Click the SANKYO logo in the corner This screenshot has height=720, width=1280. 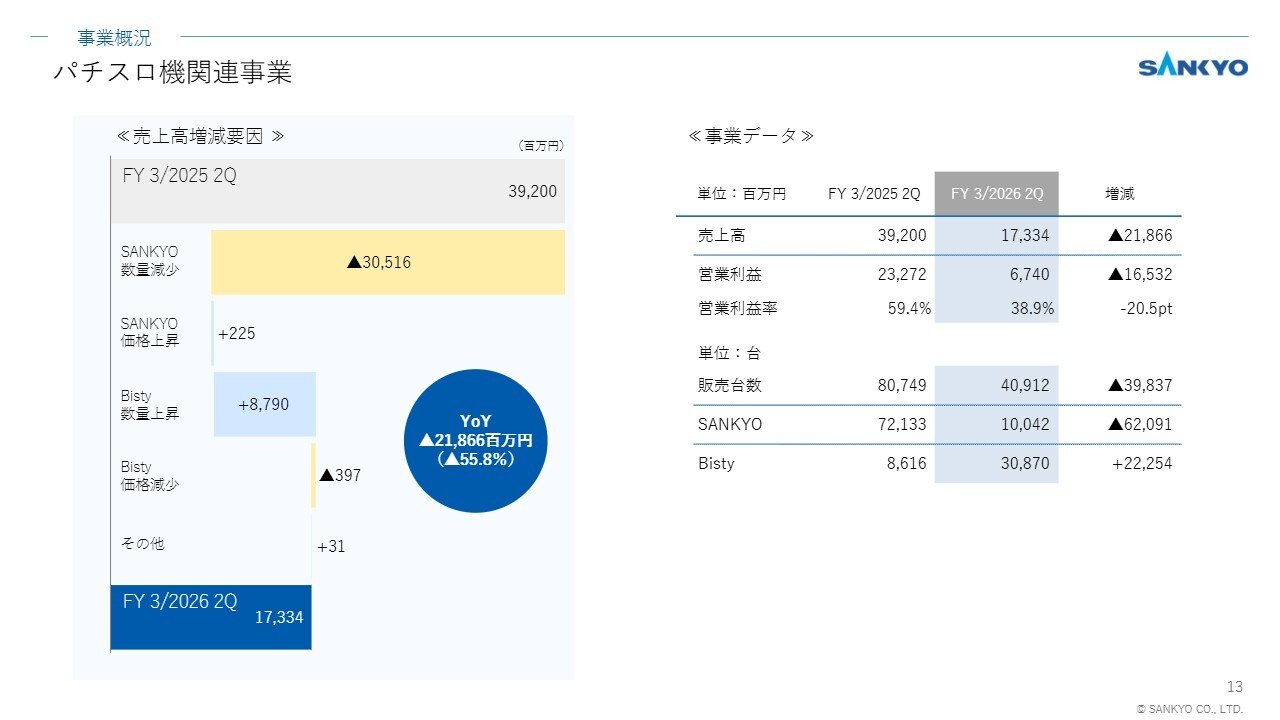(x=1193, y=67)
